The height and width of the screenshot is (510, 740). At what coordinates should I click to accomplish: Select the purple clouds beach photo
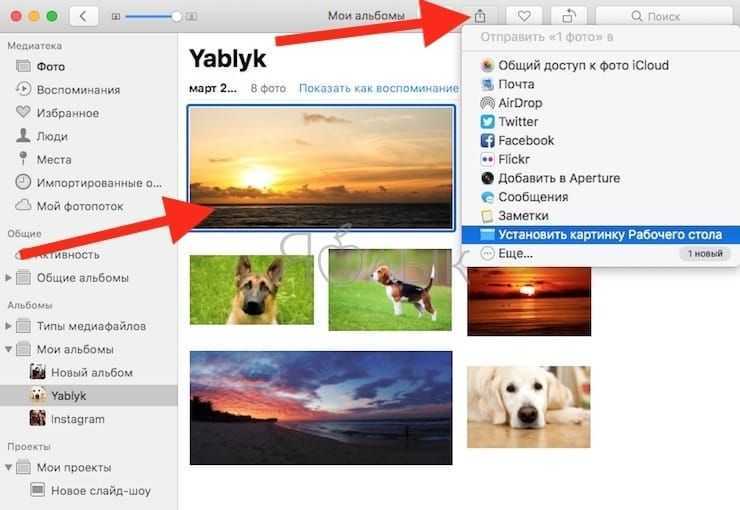tap(321, 408)
